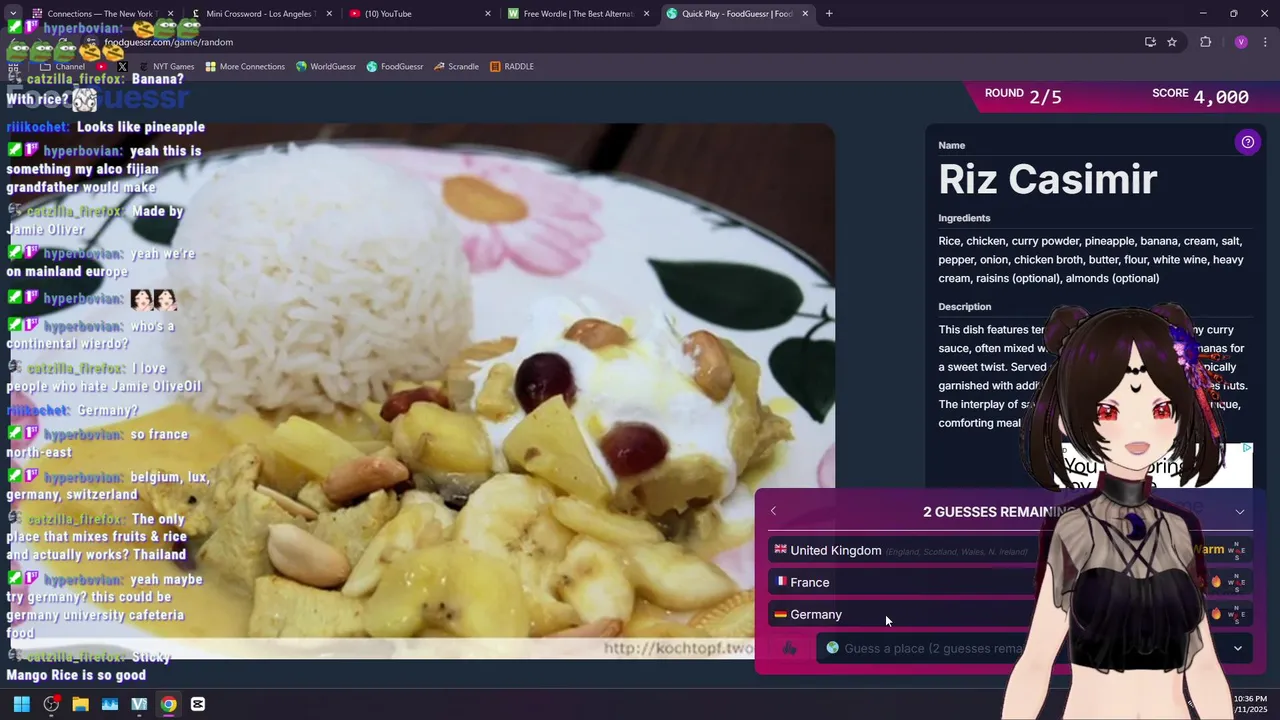
Task: Open the Windows Start menu
Action: [x=21, y=704]
